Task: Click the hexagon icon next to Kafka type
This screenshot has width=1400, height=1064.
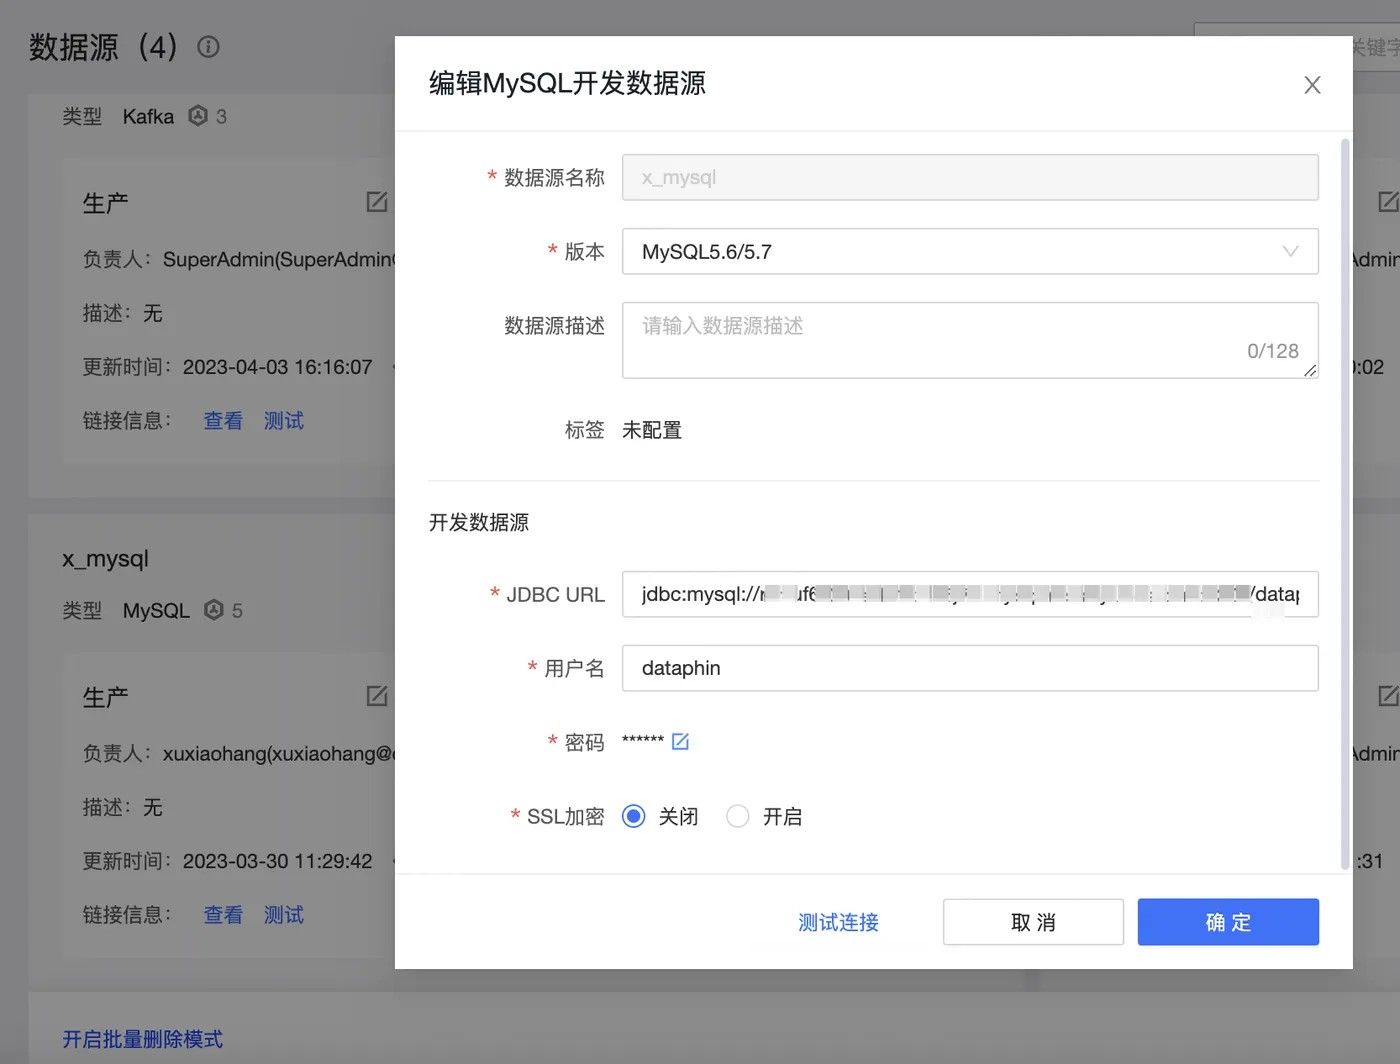Action: tap(198, 116)
